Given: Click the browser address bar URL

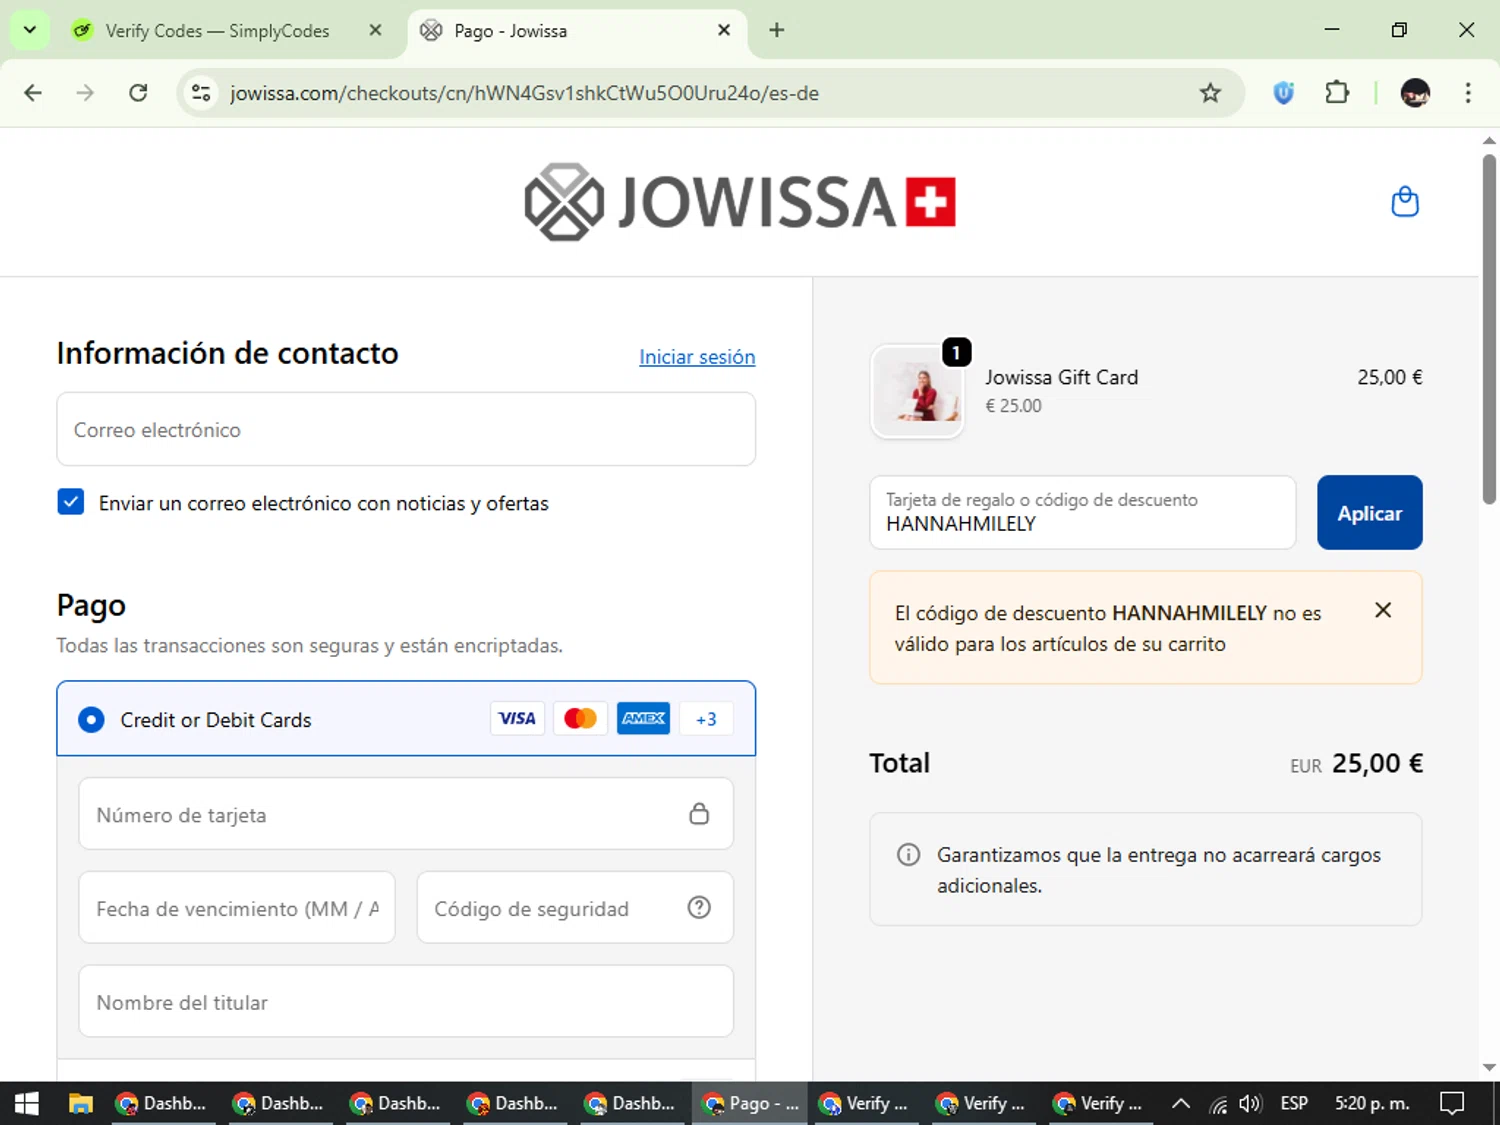Looking at the screenshot, I should pos(524,93).
